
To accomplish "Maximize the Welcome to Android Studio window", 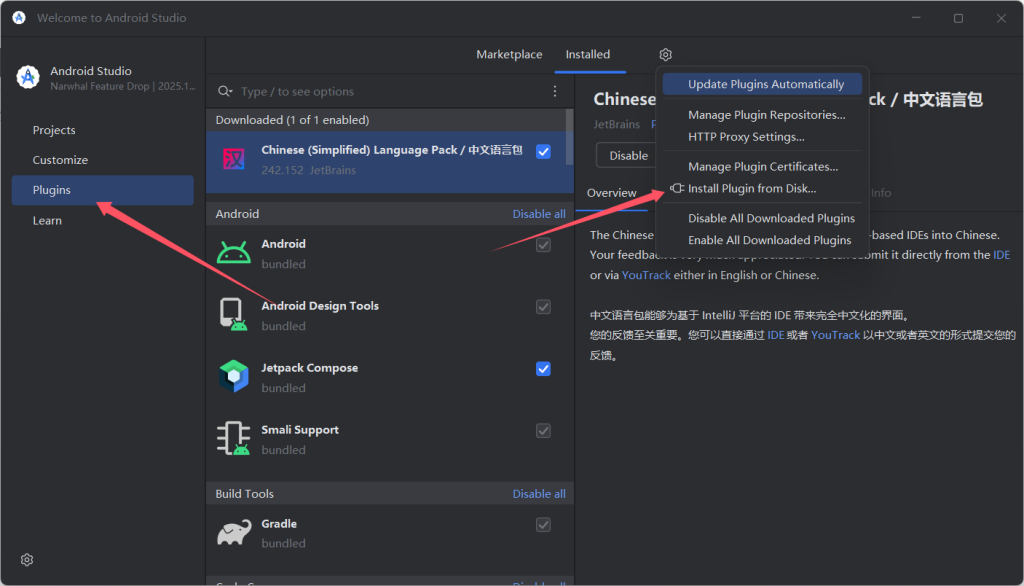I will [958, 18].
